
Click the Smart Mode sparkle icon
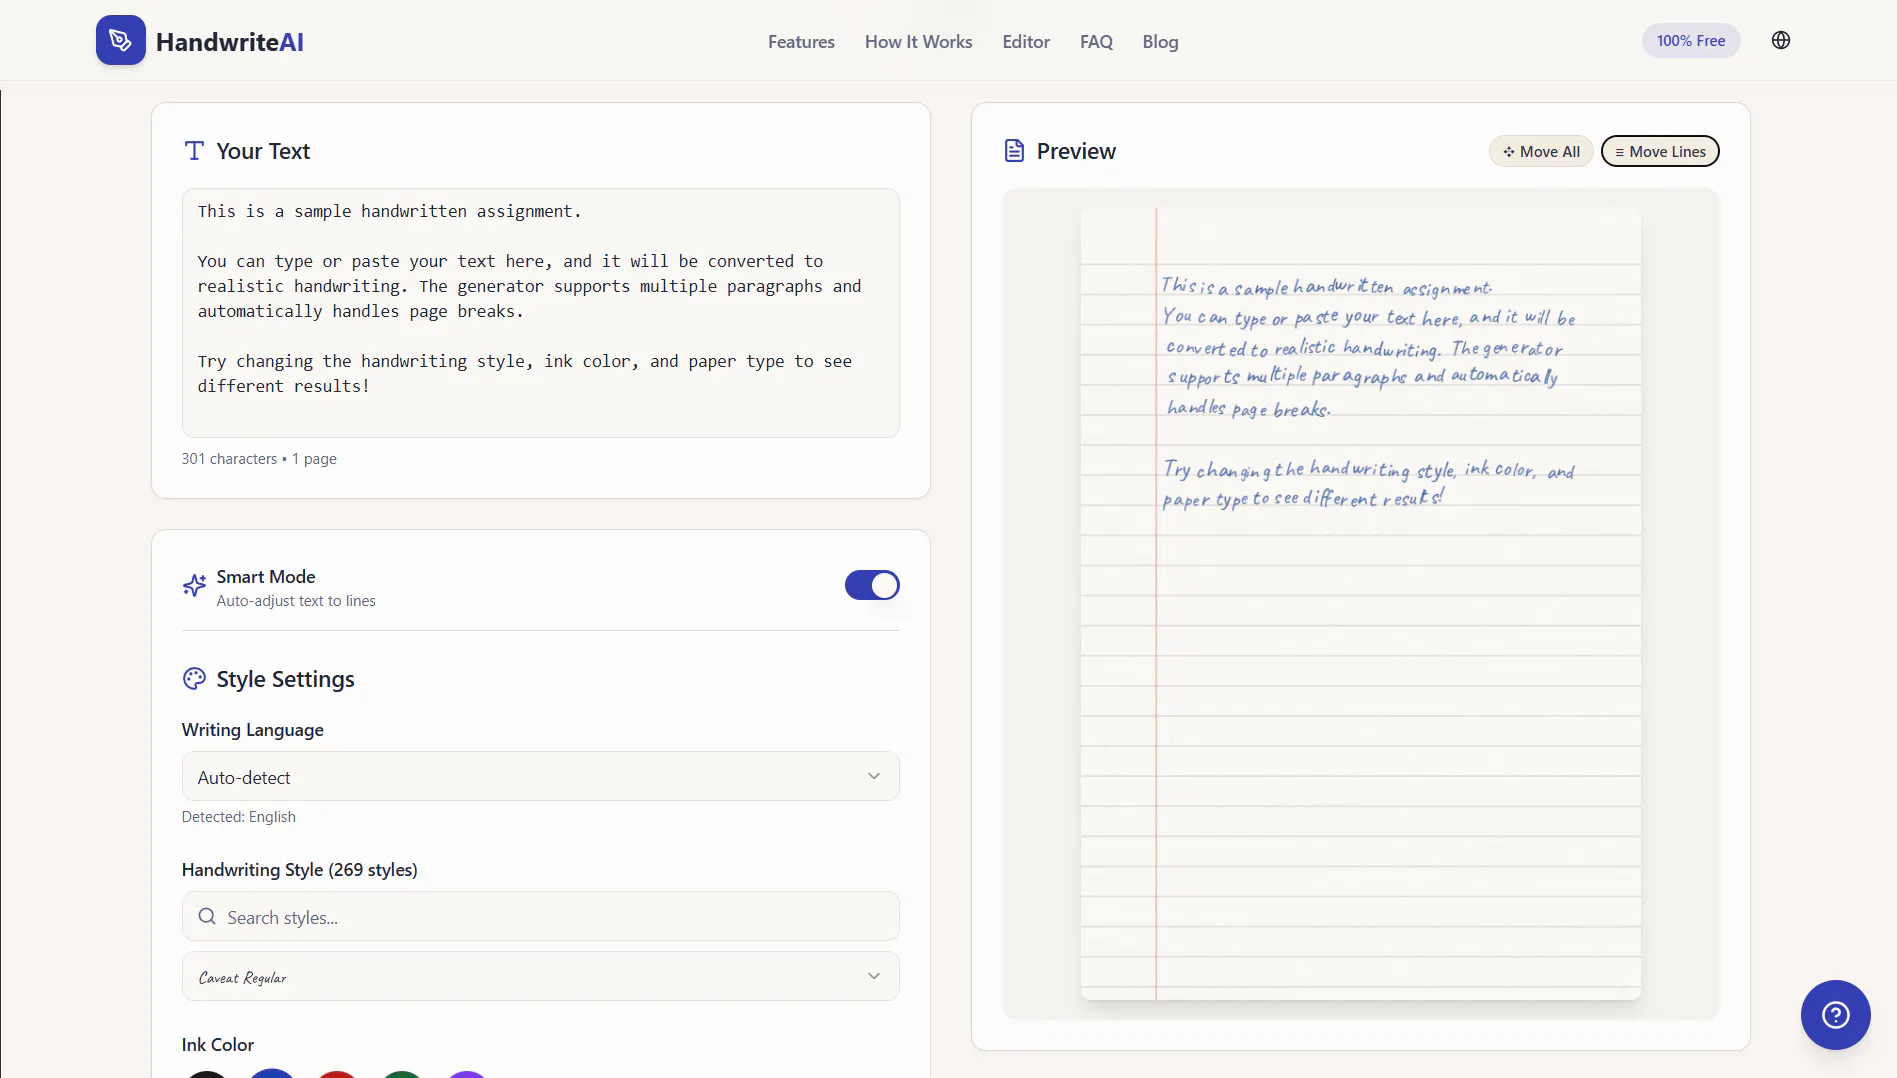[194, 585]
